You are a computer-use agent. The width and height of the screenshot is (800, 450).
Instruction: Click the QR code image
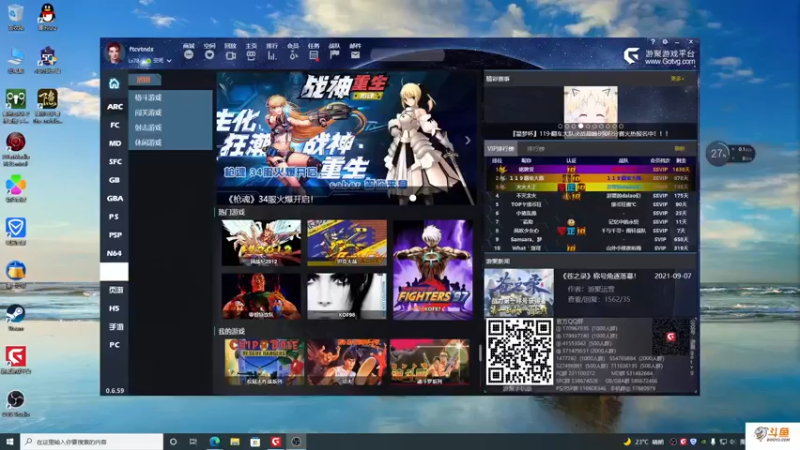point(519,352)
